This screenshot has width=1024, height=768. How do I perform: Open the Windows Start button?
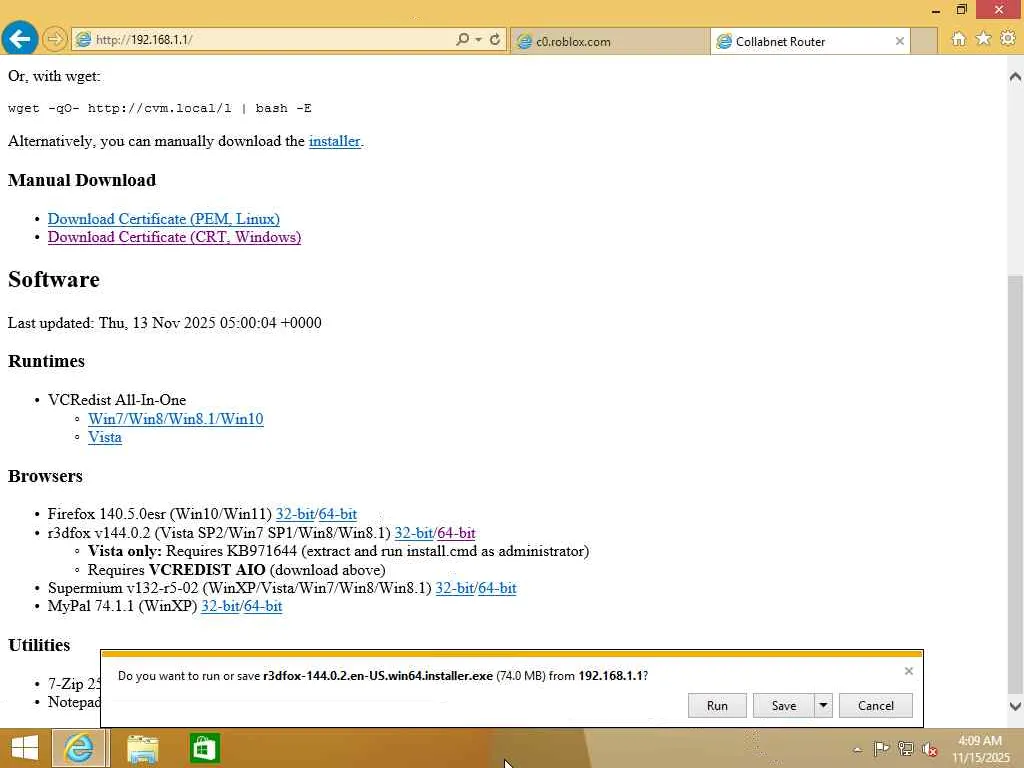click(25, 748)
